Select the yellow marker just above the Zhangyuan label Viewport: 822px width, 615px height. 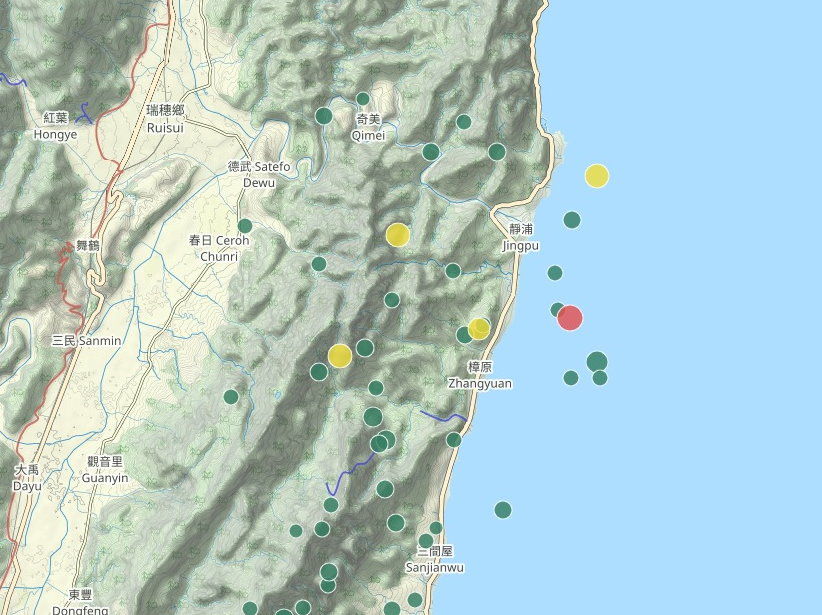tap(479, 328)
